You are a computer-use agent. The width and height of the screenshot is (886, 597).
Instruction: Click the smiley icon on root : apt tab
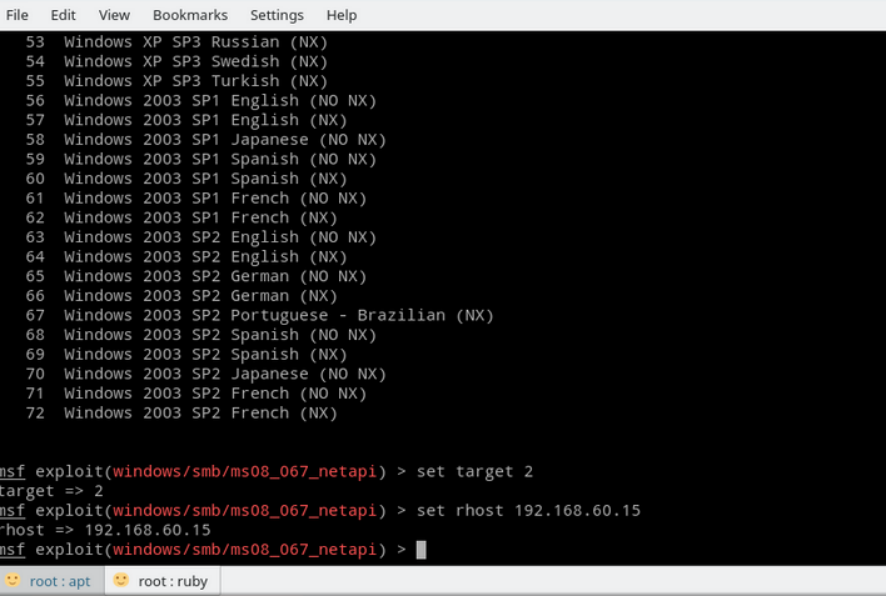(x=12, y=580)
